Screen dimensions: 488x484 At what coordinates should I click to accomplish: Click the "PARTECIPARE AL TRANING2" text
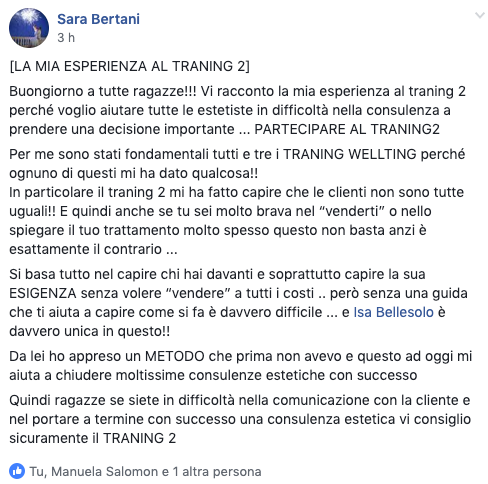tap(347, 129)
